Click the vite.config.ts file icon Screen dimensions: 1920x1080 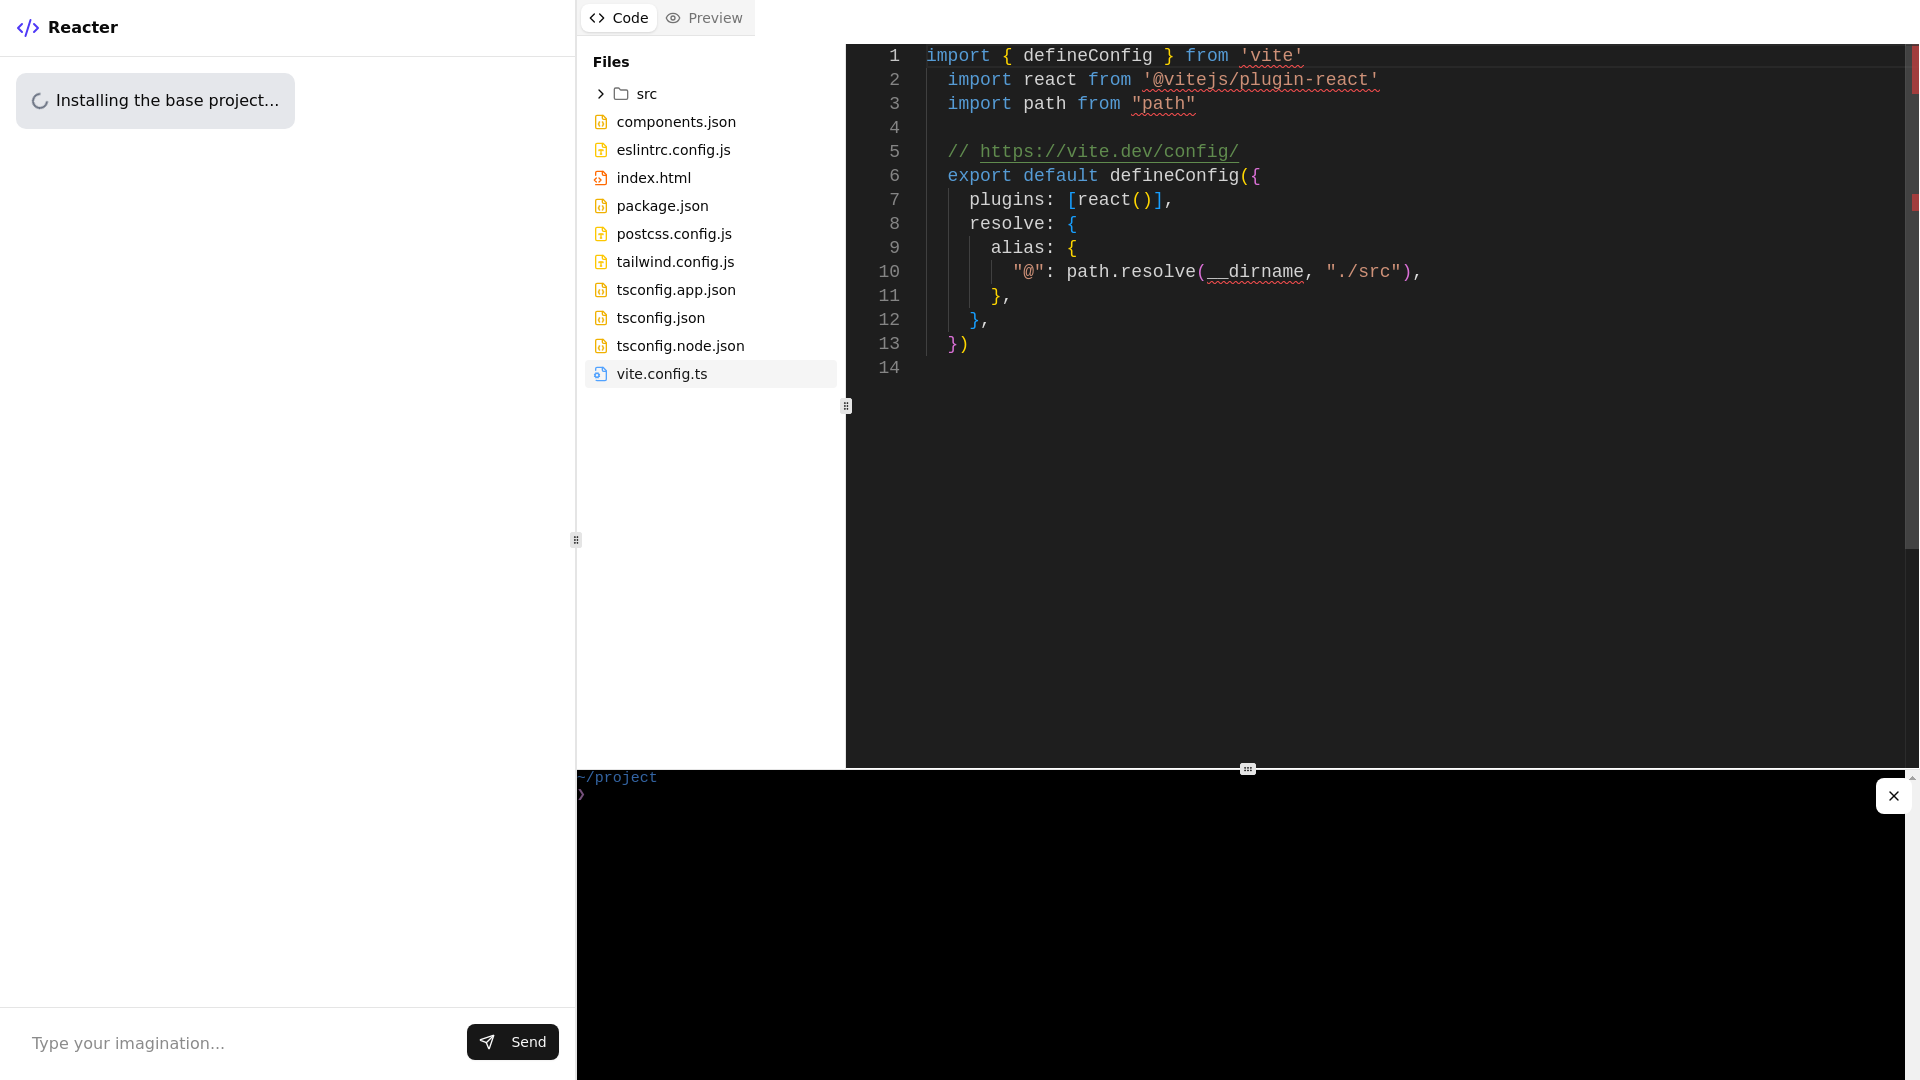click(601, 374)
